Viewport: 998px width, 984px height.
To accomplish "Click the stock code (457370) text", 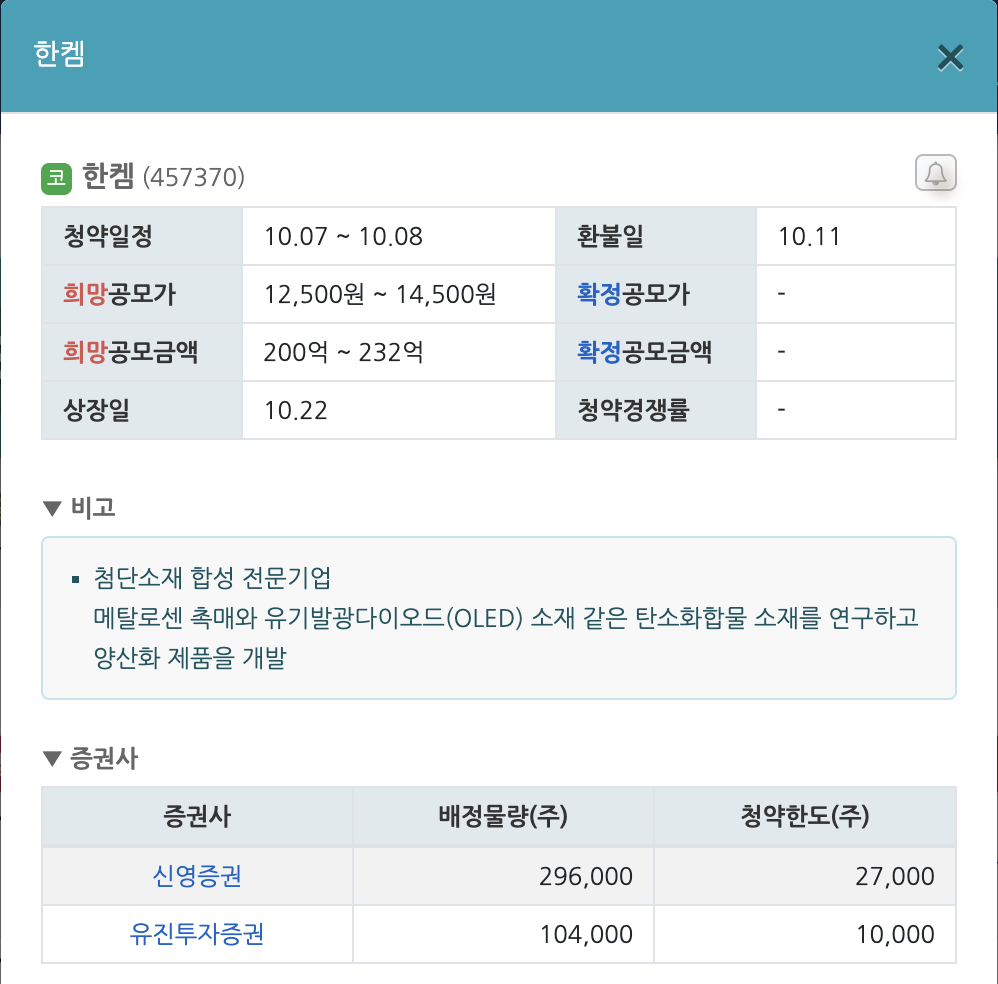I will (x=193, y=178).
